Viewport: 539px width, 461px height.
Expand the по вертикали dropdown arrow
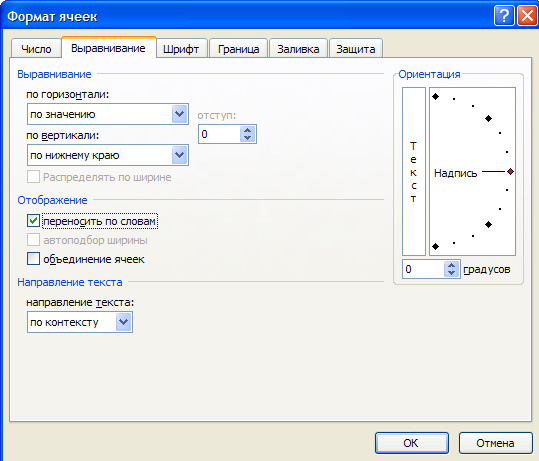pos(179,155)
